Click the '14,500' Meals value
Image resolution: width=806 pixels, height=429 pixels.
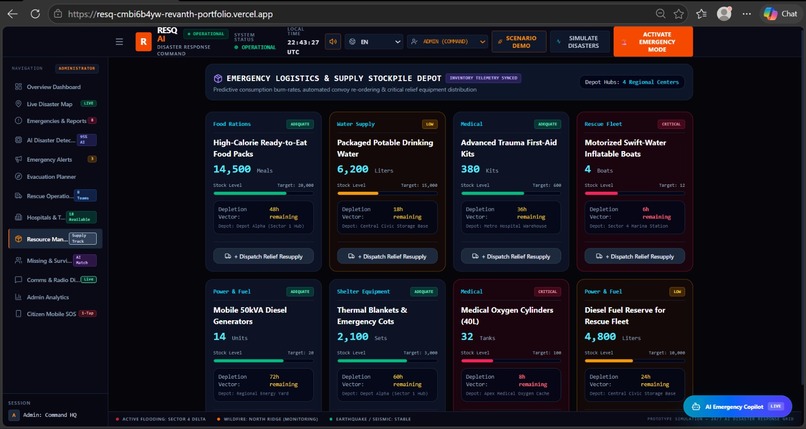(232, 169)
